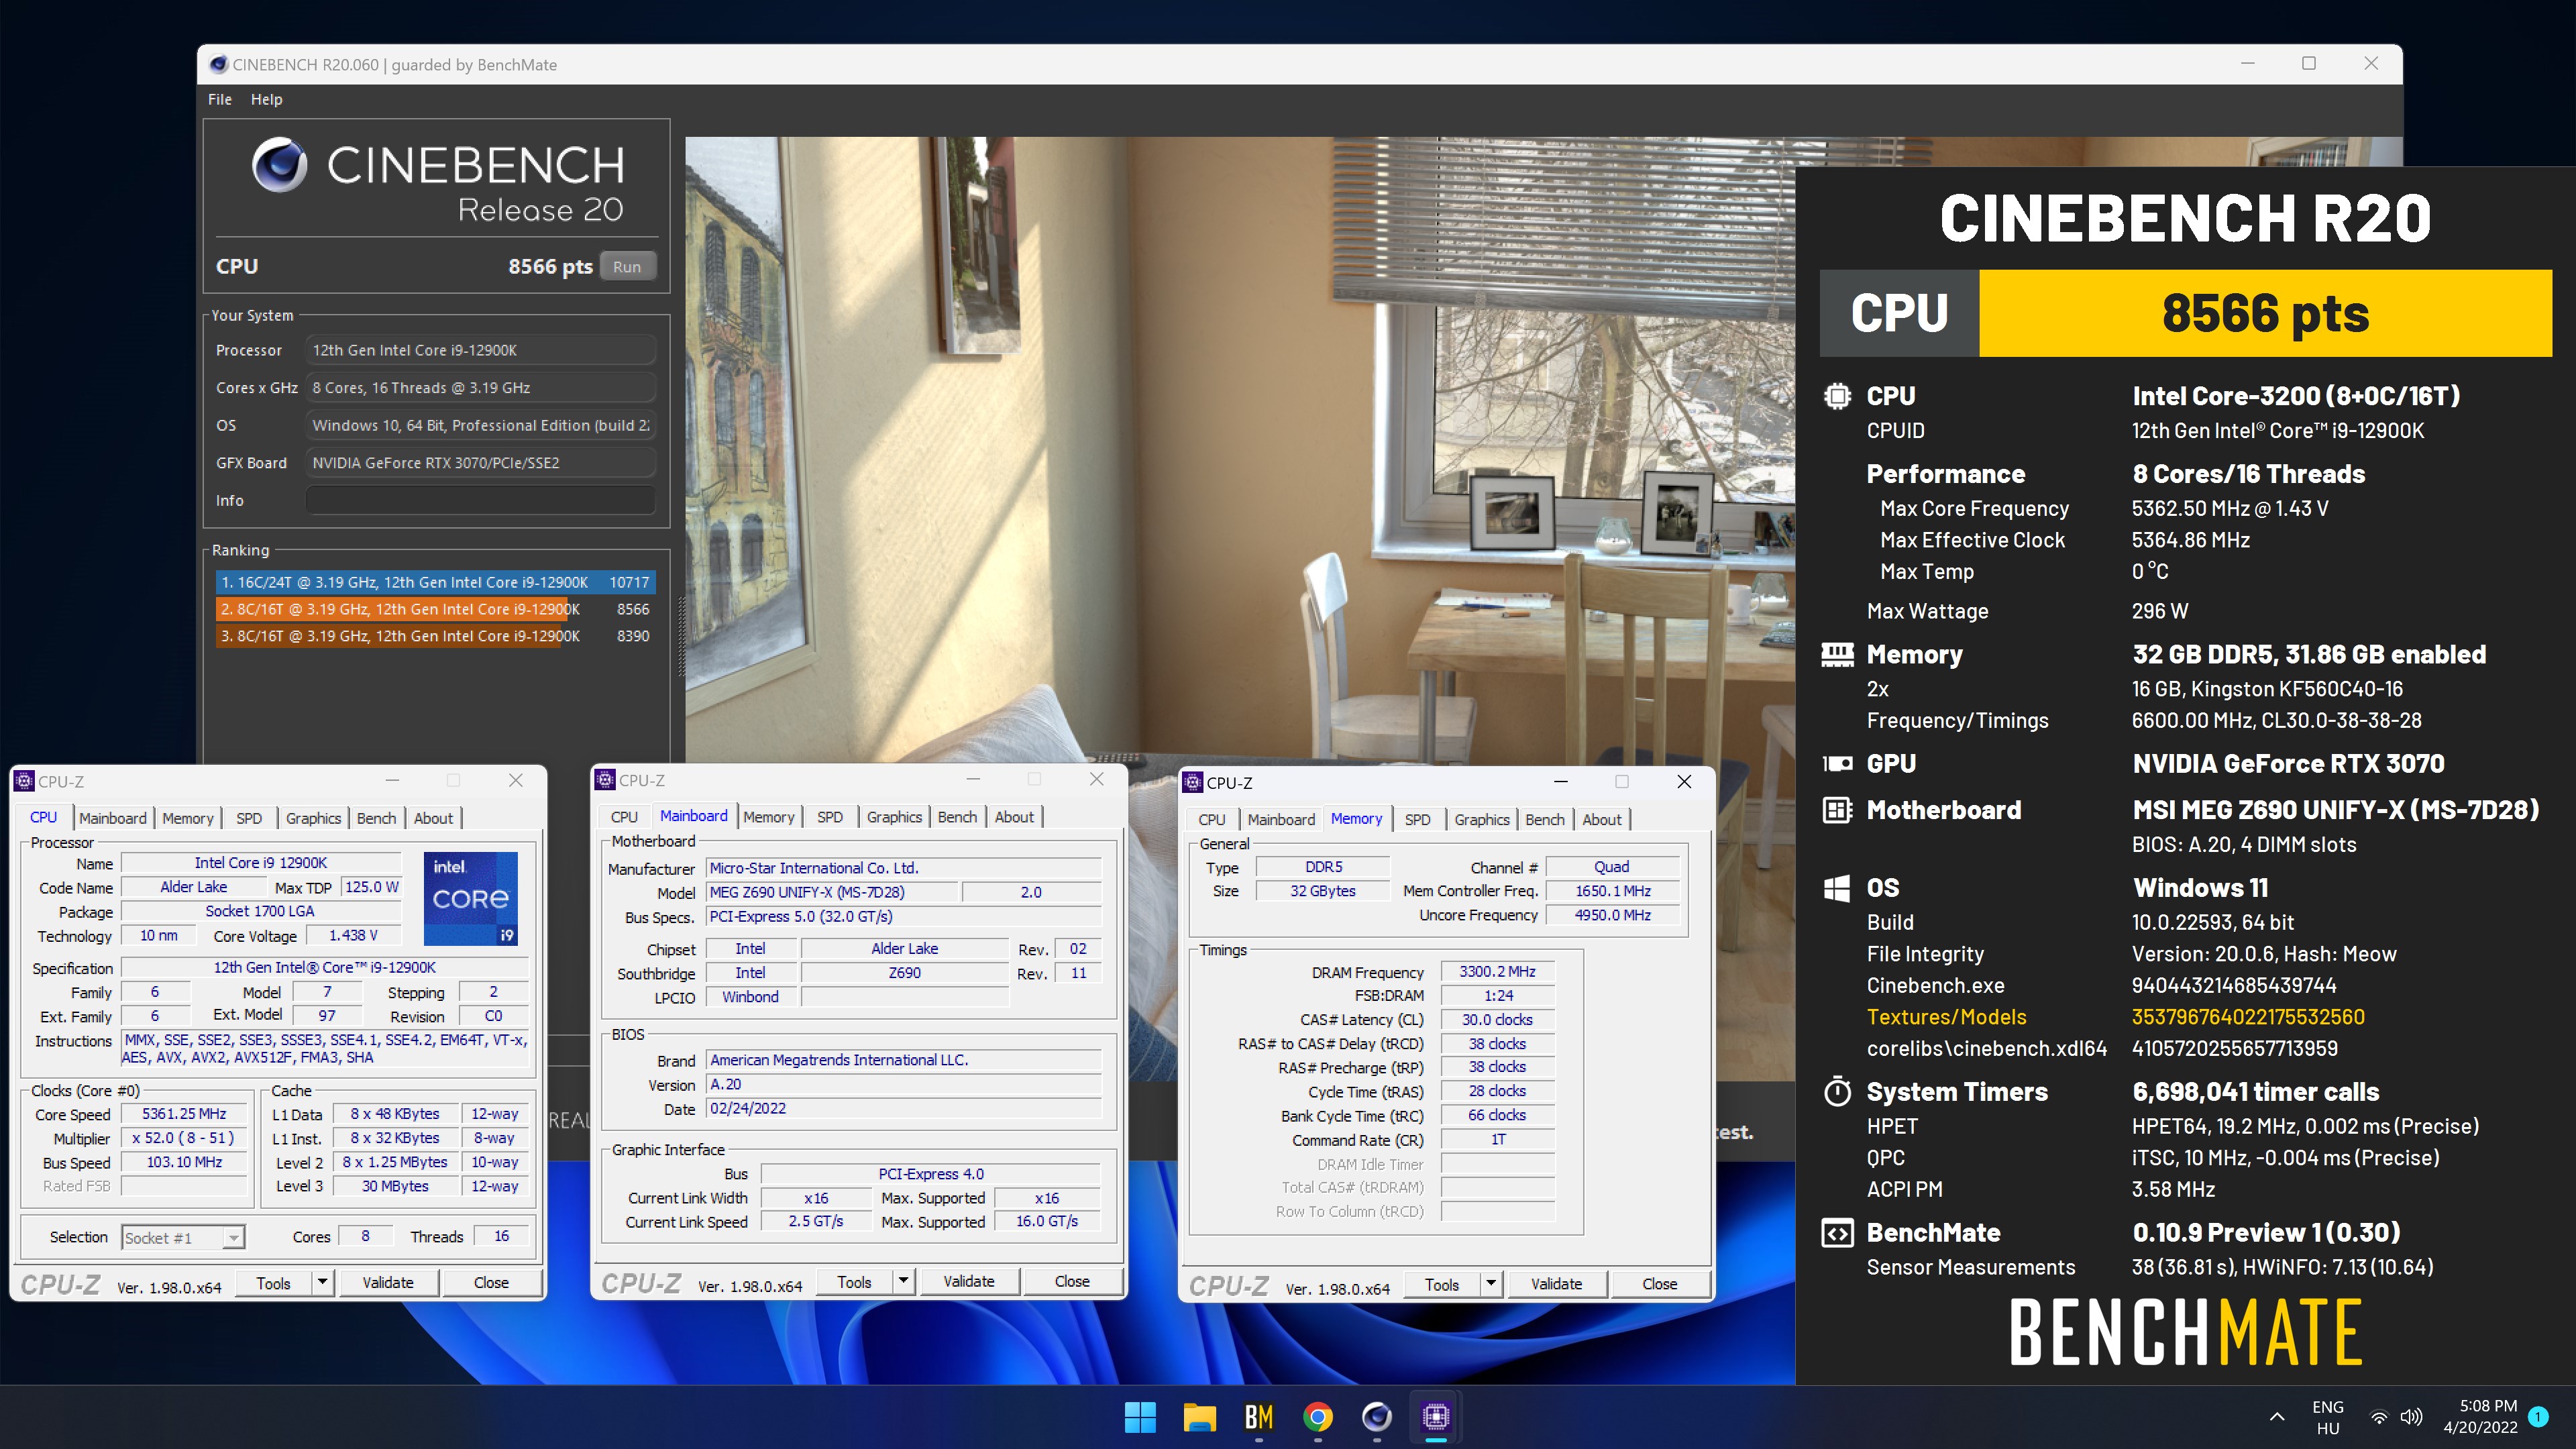Open notification center badge icon

click(x=2538, y=1416)
